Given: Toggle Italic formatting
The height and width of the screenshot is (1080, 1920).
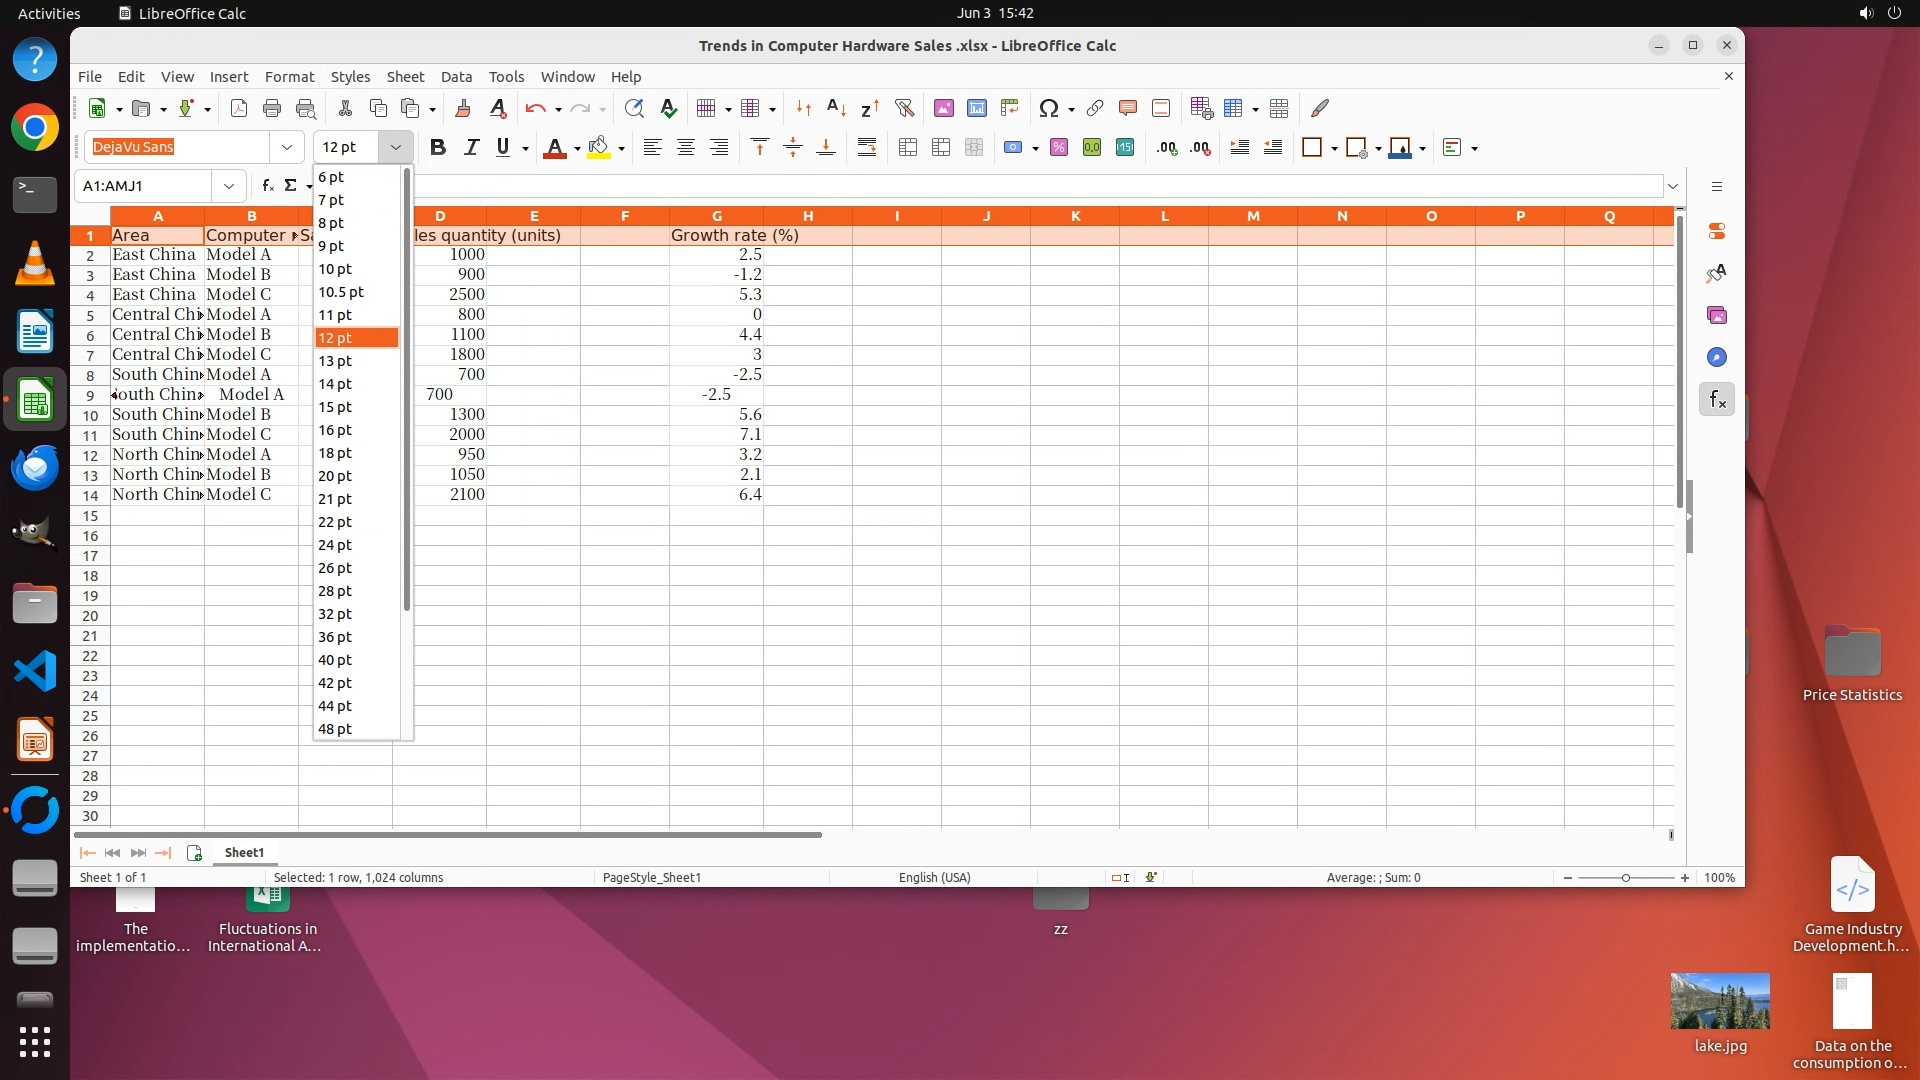Looking at the screenshot, I should (x=470, y=148).
